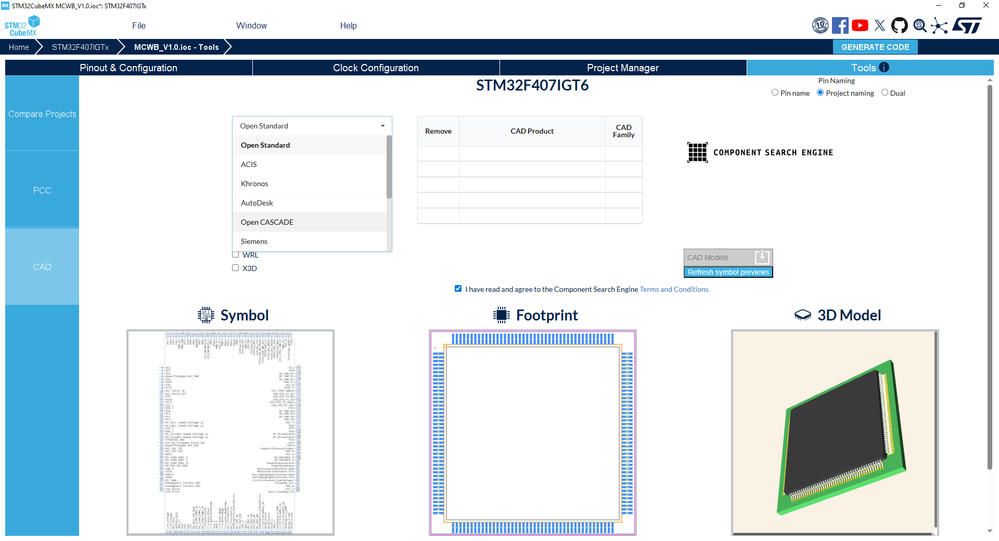Open the Facebook icon

[840, 25]
